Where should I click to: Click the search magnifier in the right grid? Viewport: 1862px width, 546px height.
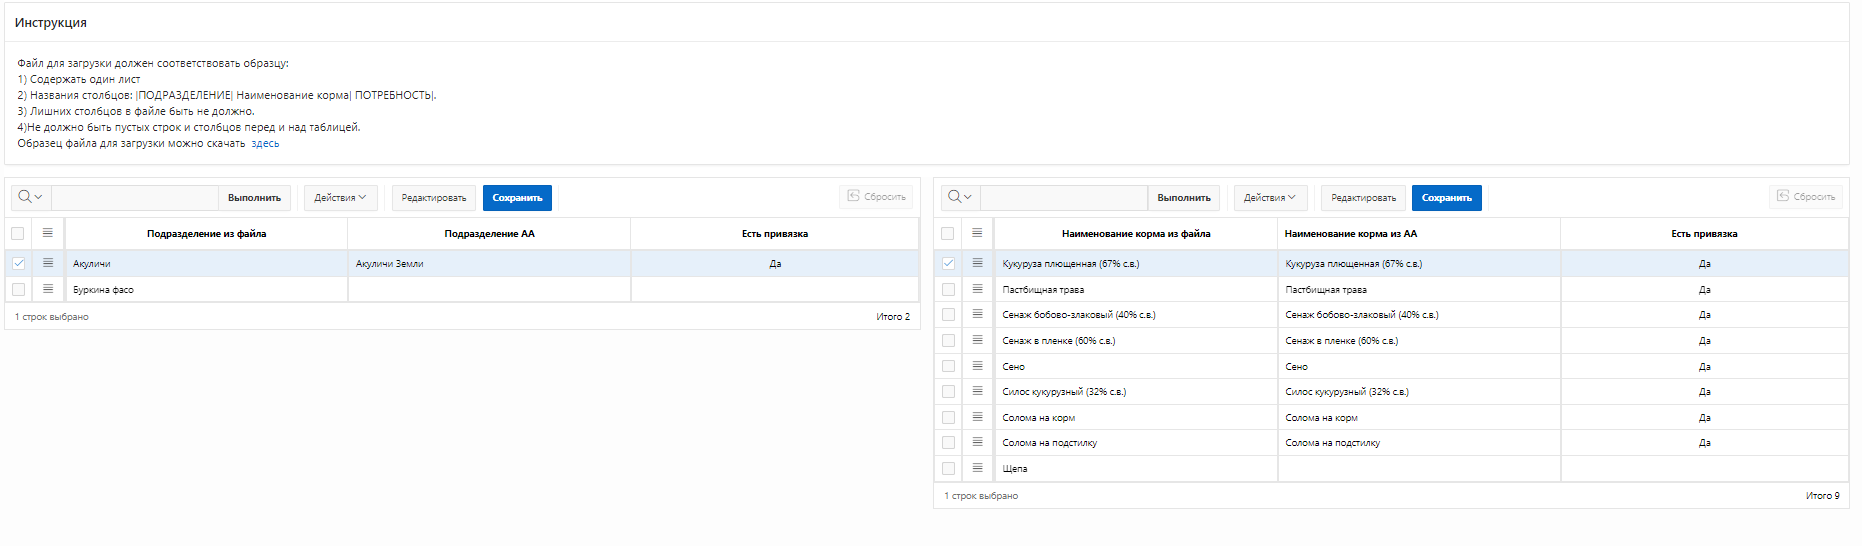[x=955, y=197]
